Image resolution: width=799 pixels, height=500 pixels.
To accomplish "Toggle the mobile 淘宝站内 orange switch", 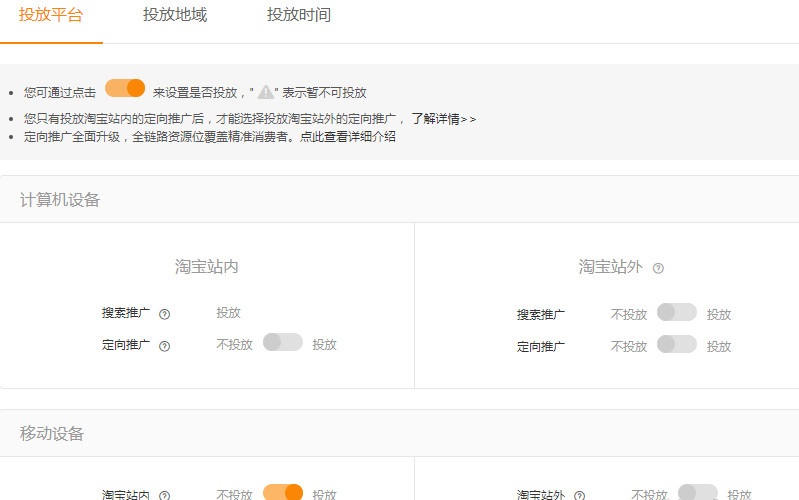I will coord(283,492).
